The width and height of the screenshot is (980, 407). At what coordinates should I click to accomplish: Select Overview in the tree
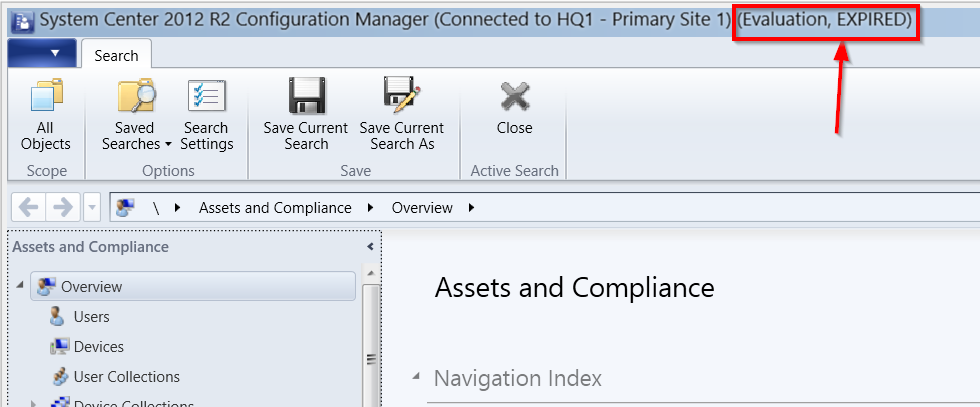(x=192, y=287)
